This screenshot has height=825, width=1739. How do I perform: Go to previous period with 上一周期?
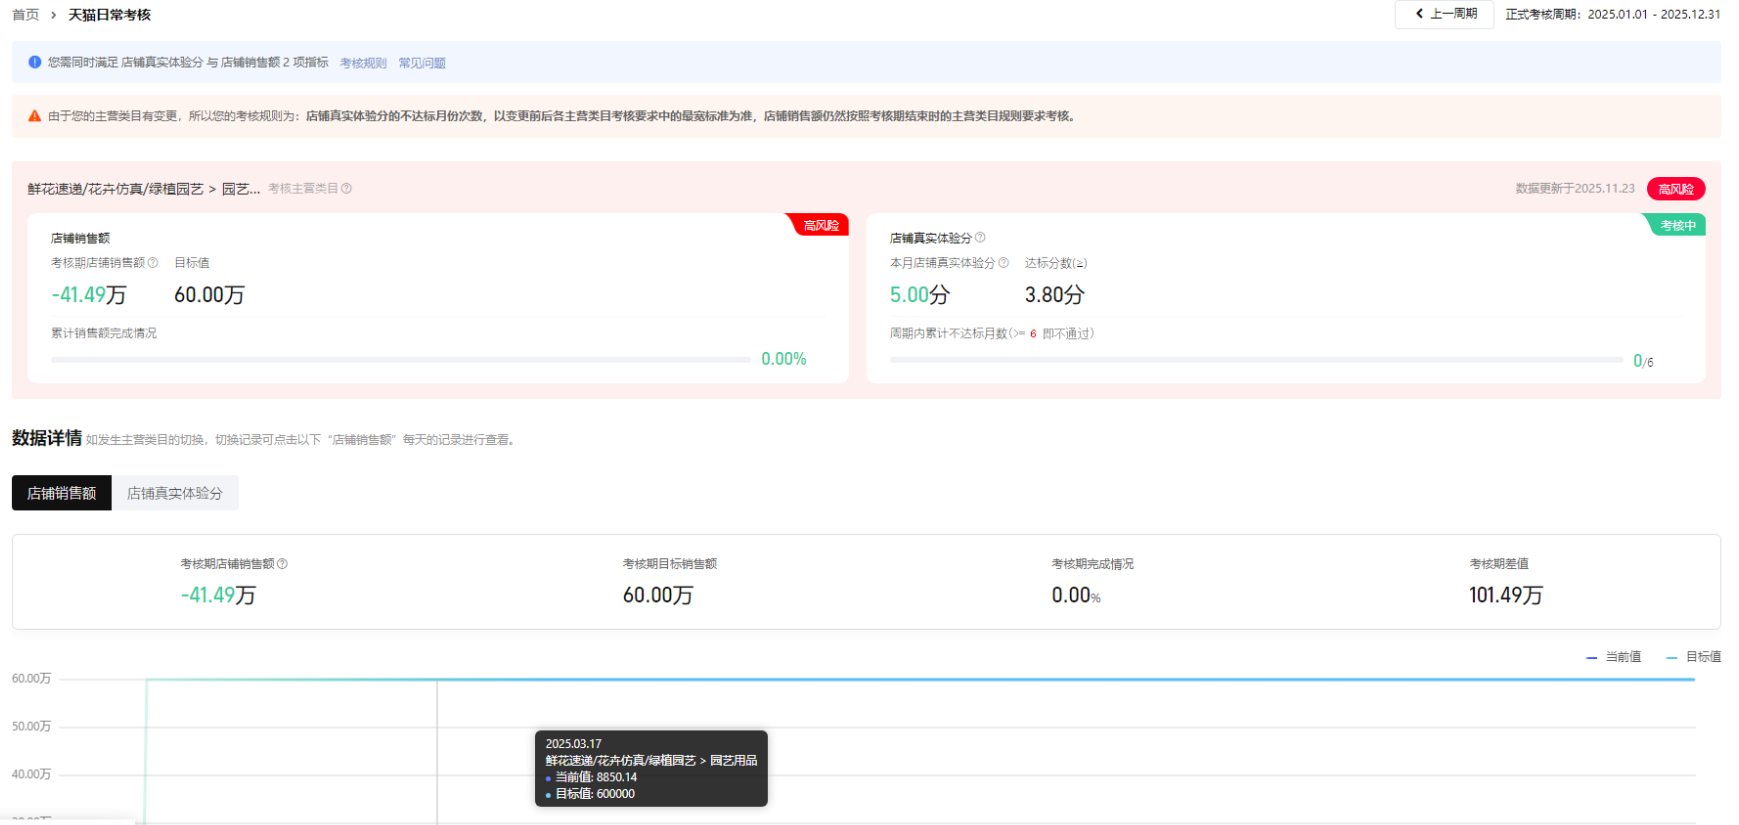pyautogui.click(x=1444, y=14)
